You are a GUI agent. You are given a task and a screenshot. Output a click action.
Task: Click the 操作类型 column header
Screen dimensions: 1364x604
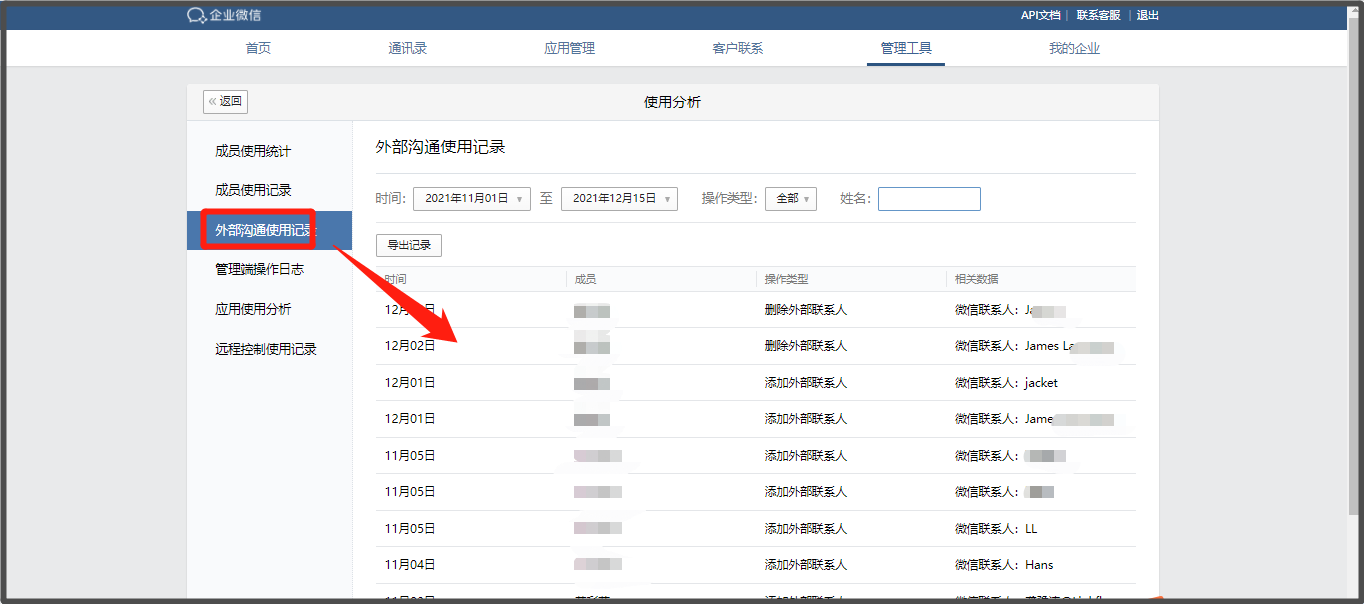click(786, 279)
